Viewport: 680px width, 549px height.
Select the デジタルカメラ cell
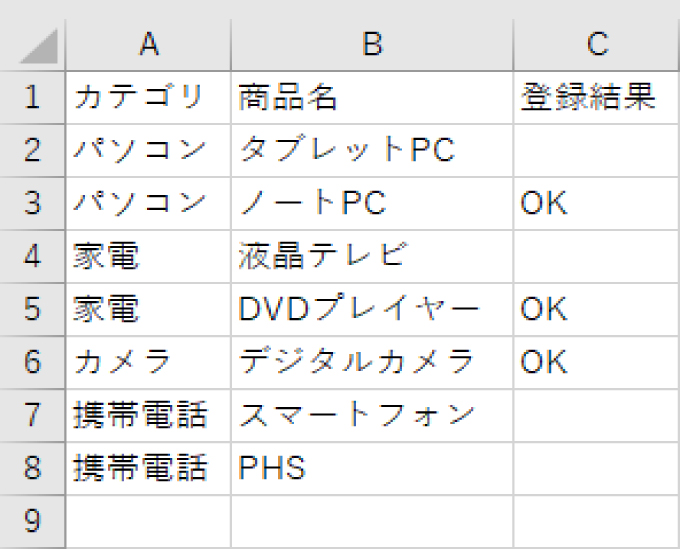(372, 362)
